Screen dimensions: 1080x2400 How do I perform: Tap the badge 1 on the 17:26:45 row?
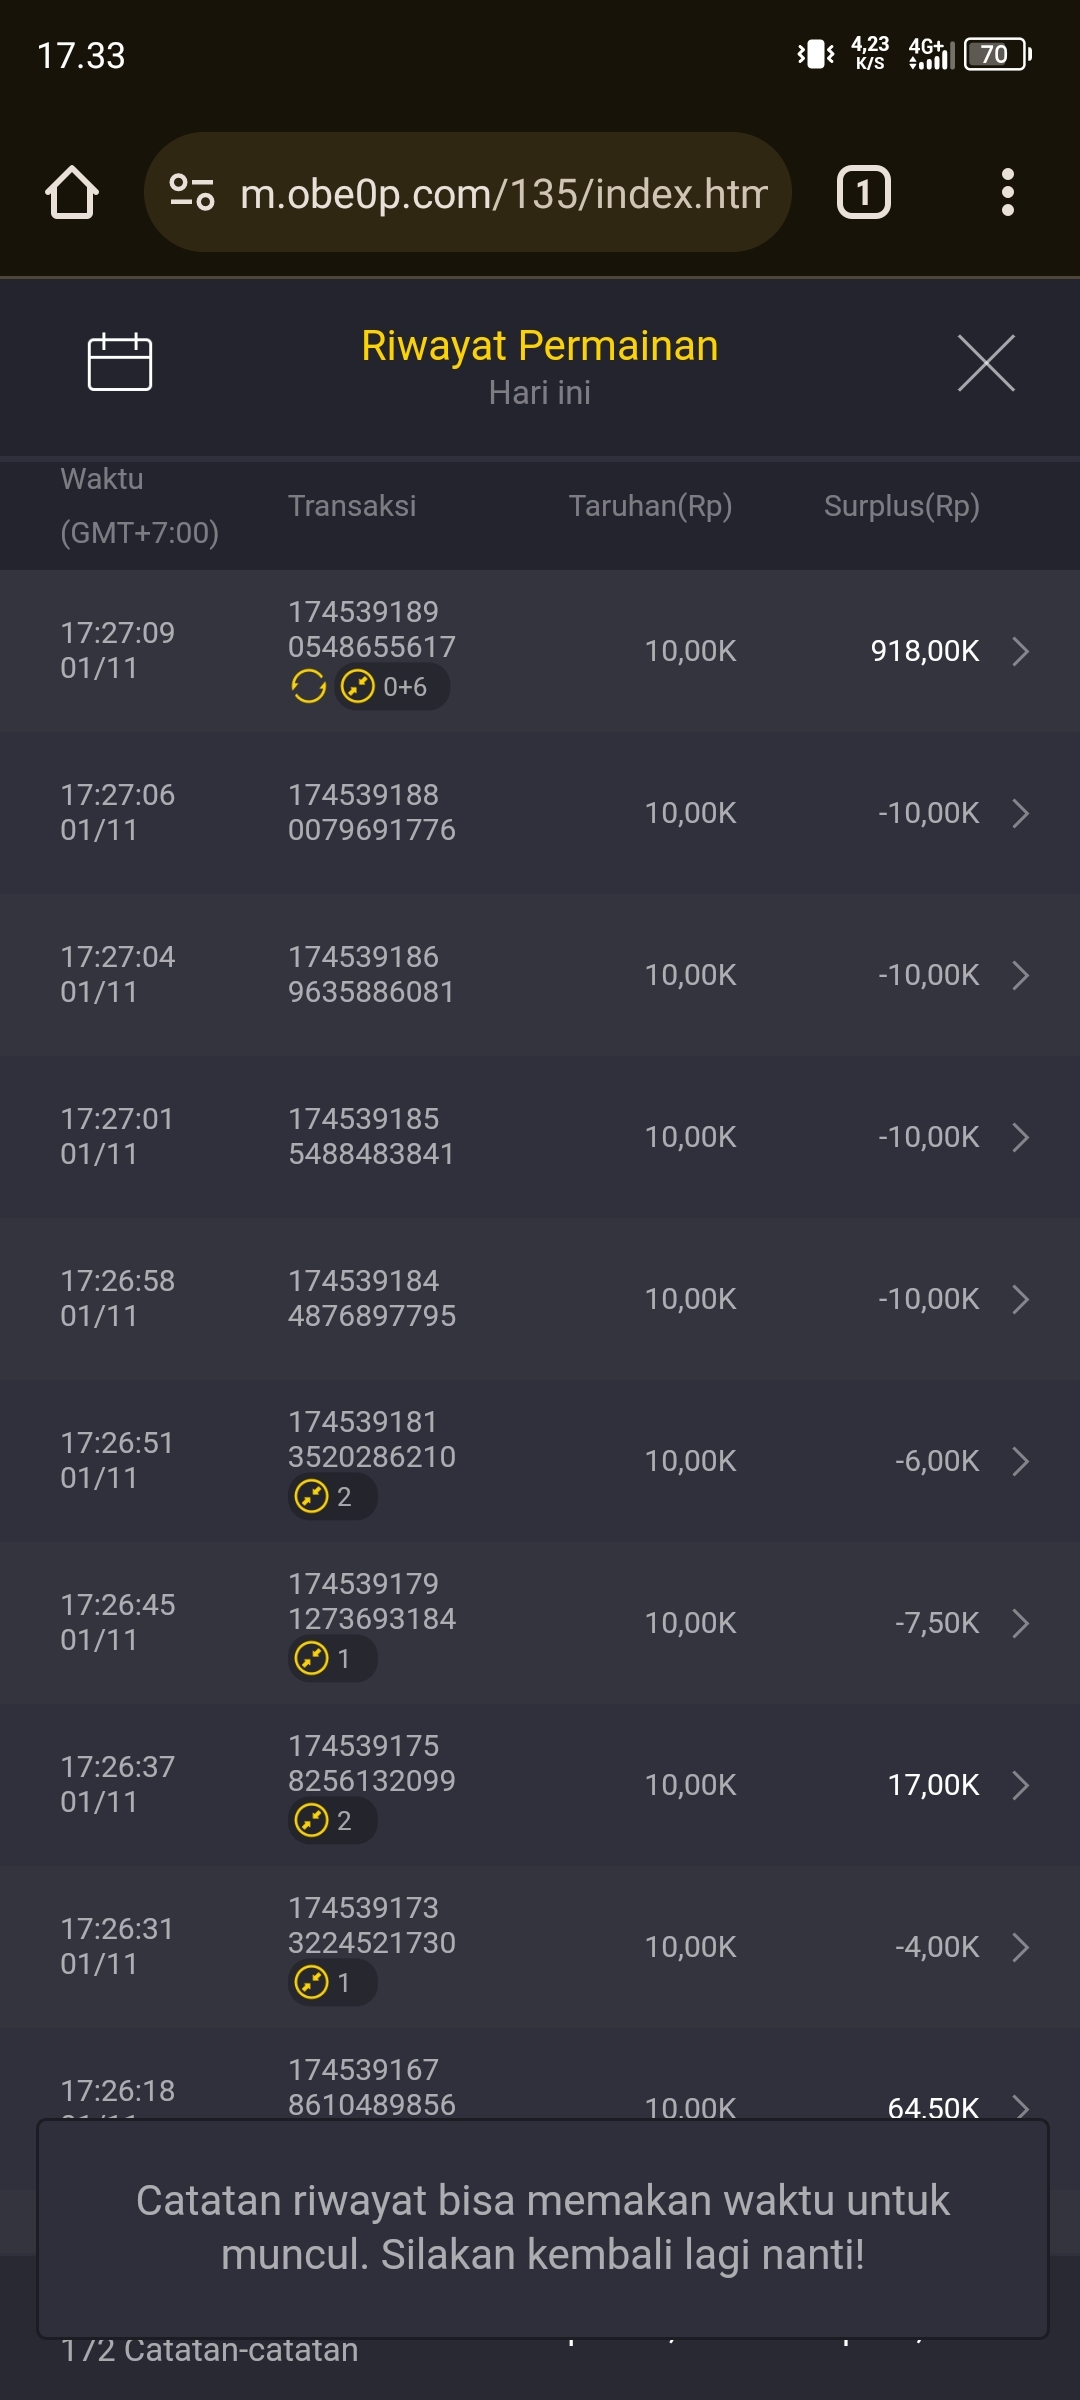pyautogui.click(x=330, y=1659)
